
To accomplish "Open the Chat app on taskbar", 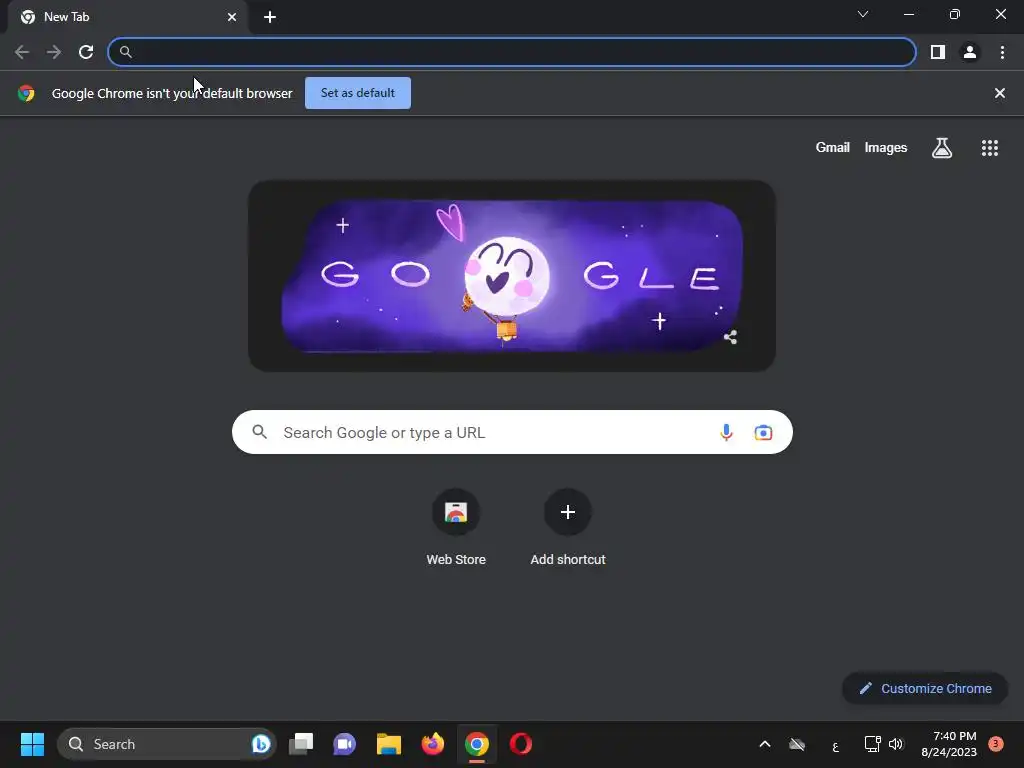I will (x=344, y=744).
